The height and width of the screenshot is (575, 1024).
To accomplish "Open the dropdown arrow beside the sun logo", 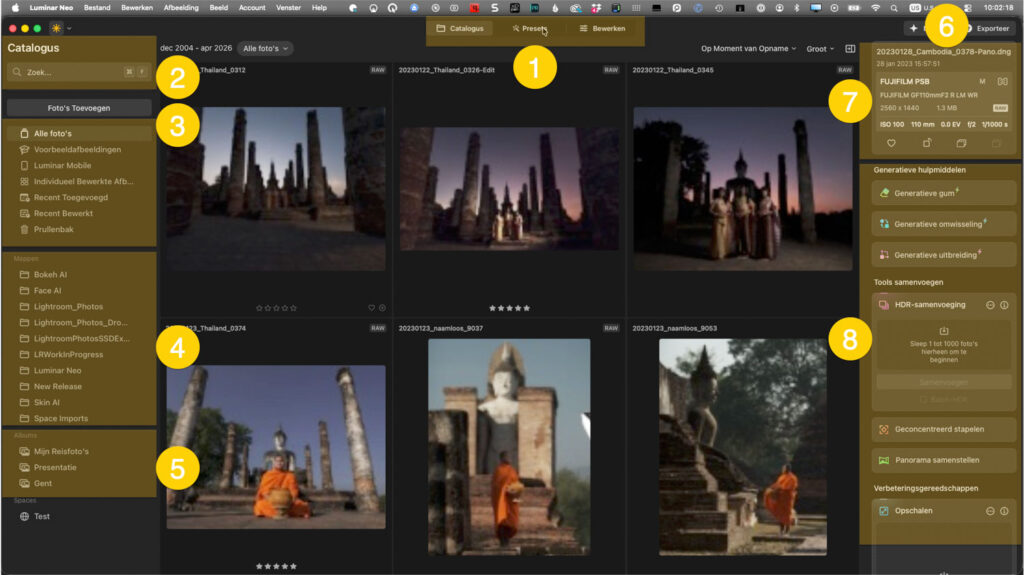I will 69,28.
